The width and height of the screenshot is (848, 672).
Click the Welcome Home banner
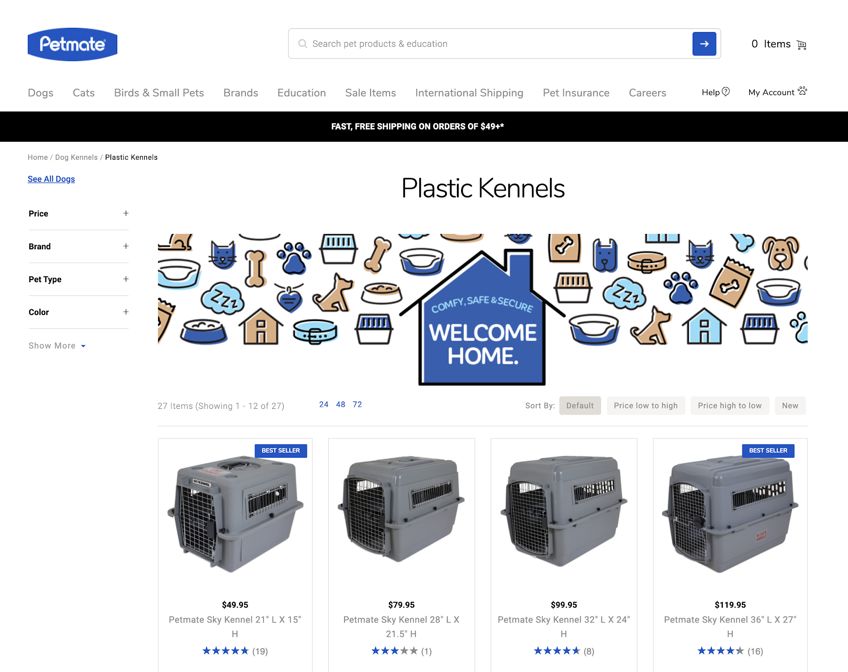[x=482, y=310]
